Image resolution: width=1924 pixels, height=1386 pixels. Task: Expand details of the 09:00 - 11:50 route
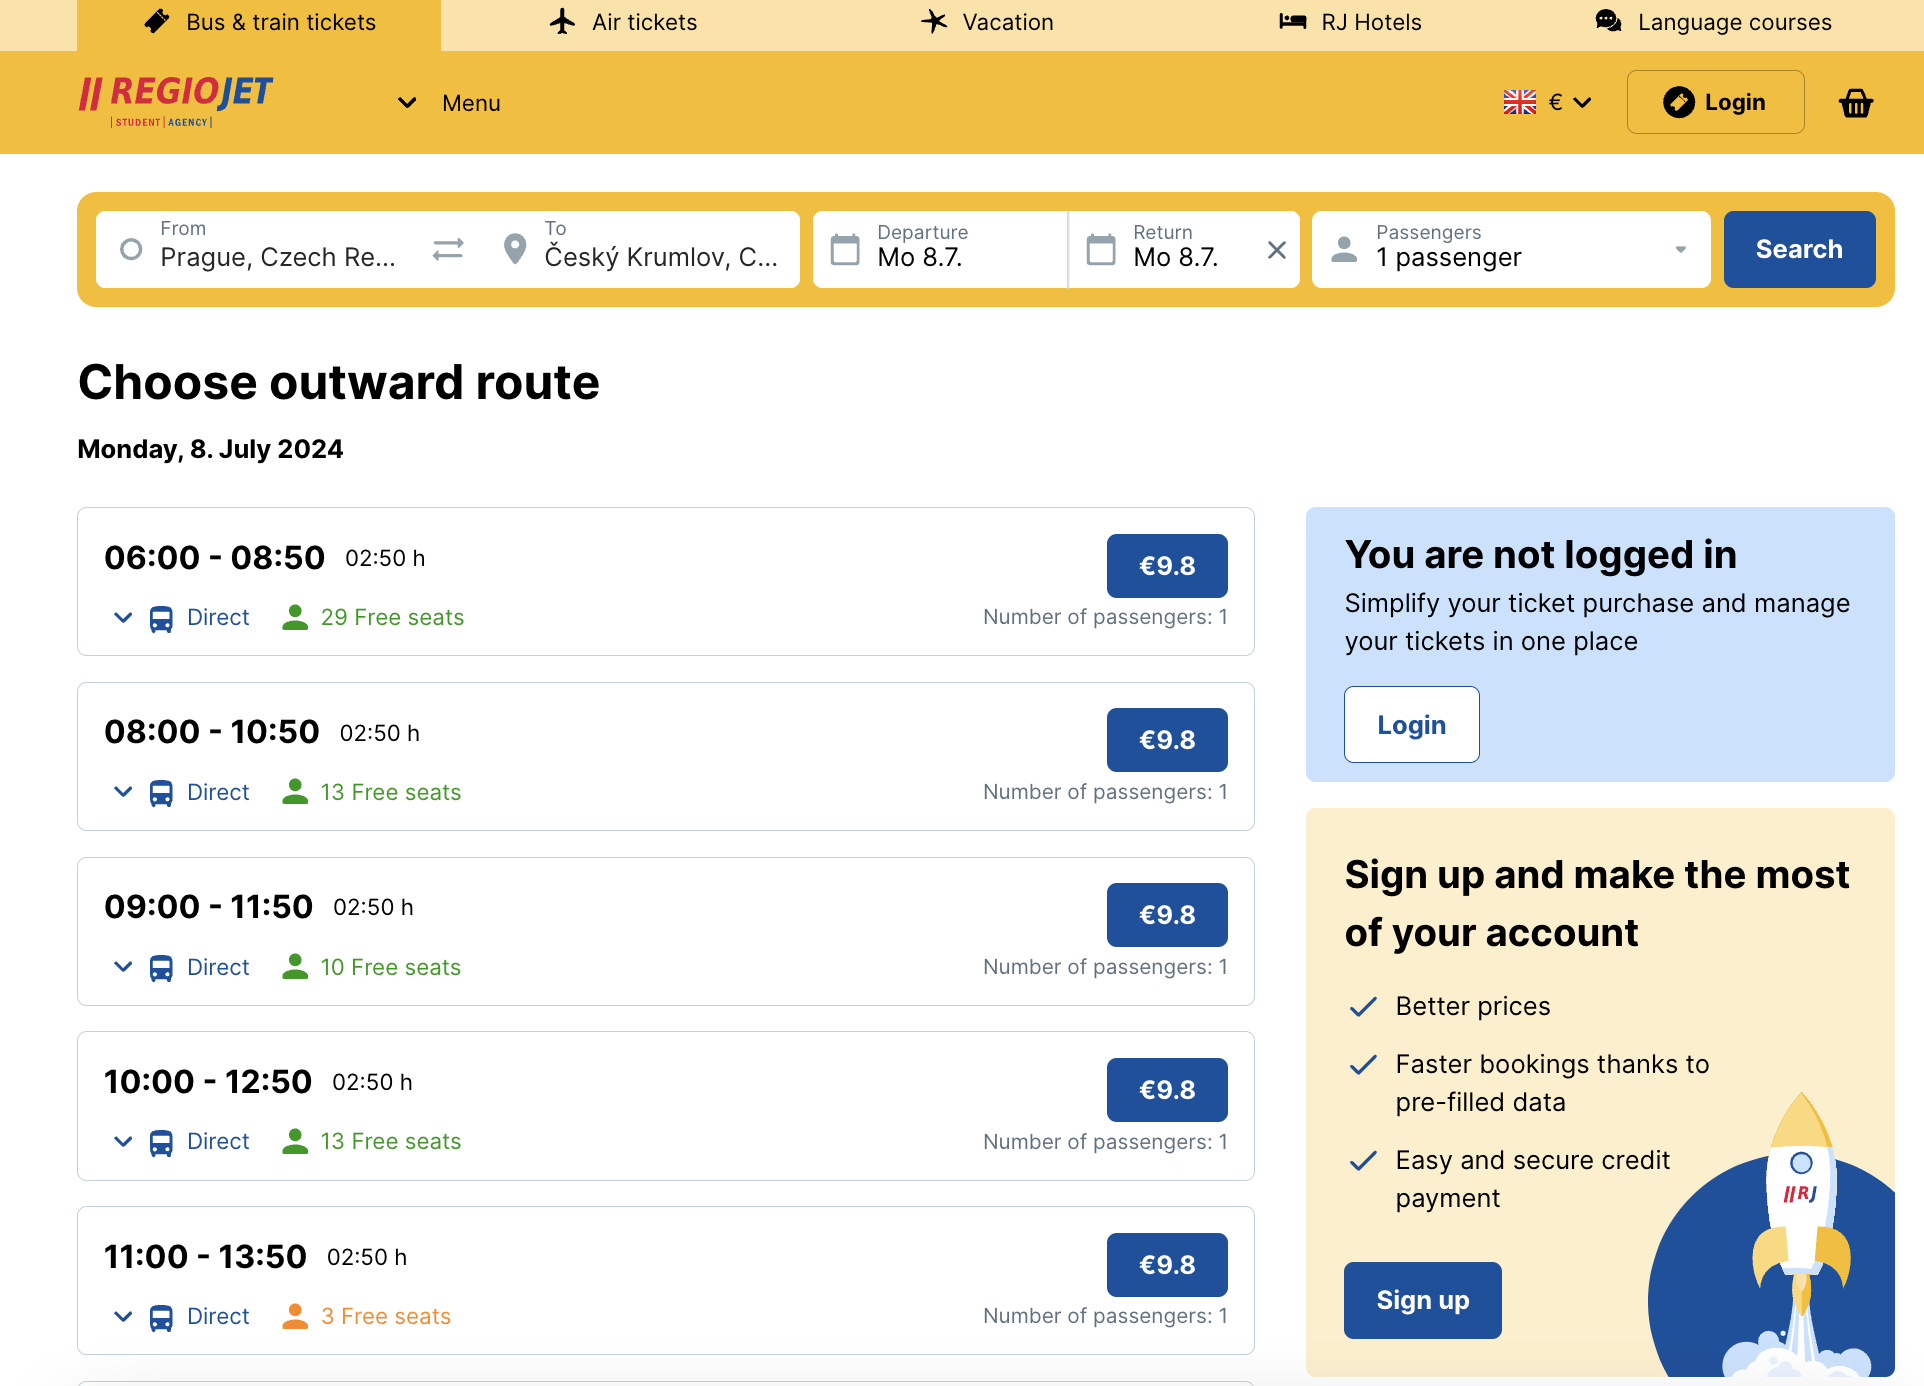coord(123,967)
